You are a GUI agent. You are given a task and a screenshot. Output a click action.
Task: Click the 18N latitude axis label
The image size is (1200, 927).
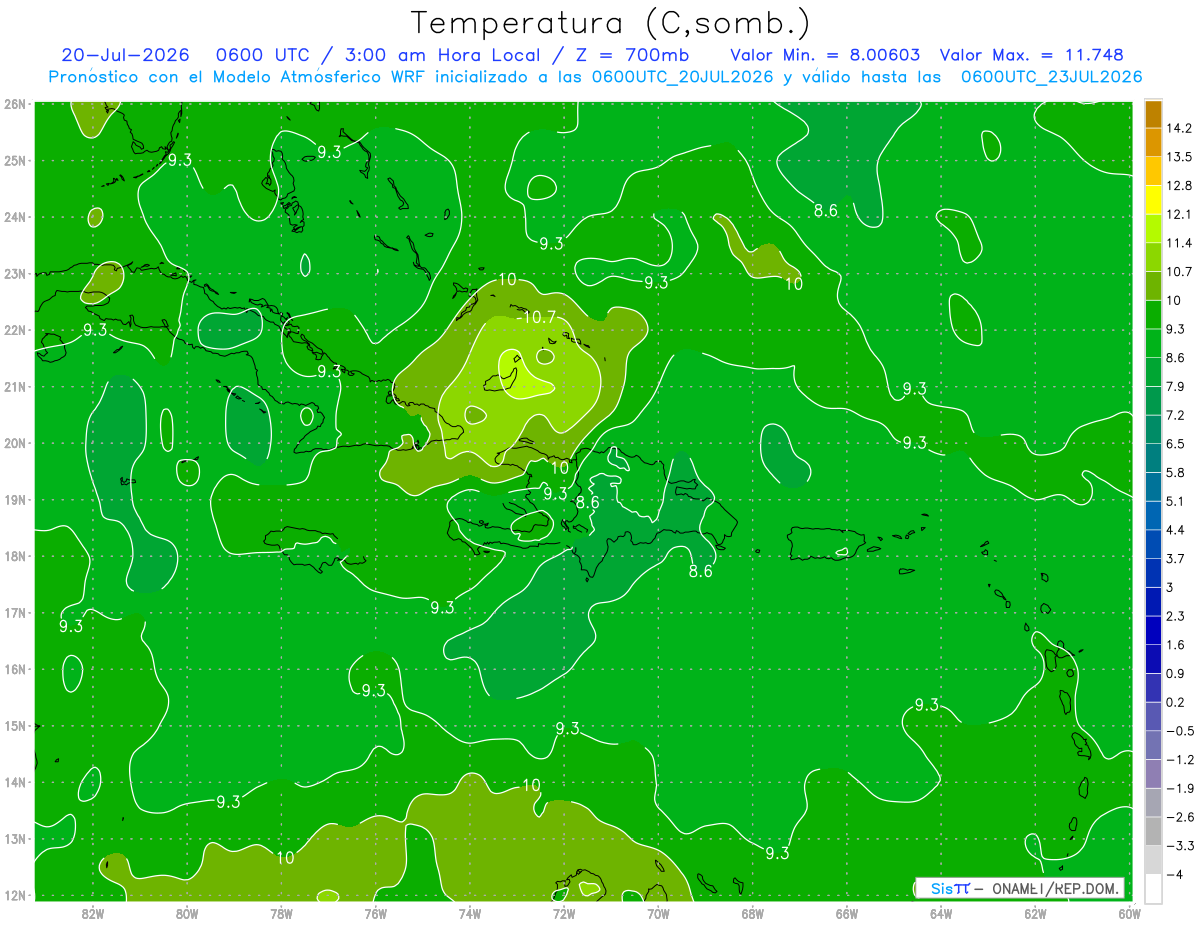tap(14, 556)
